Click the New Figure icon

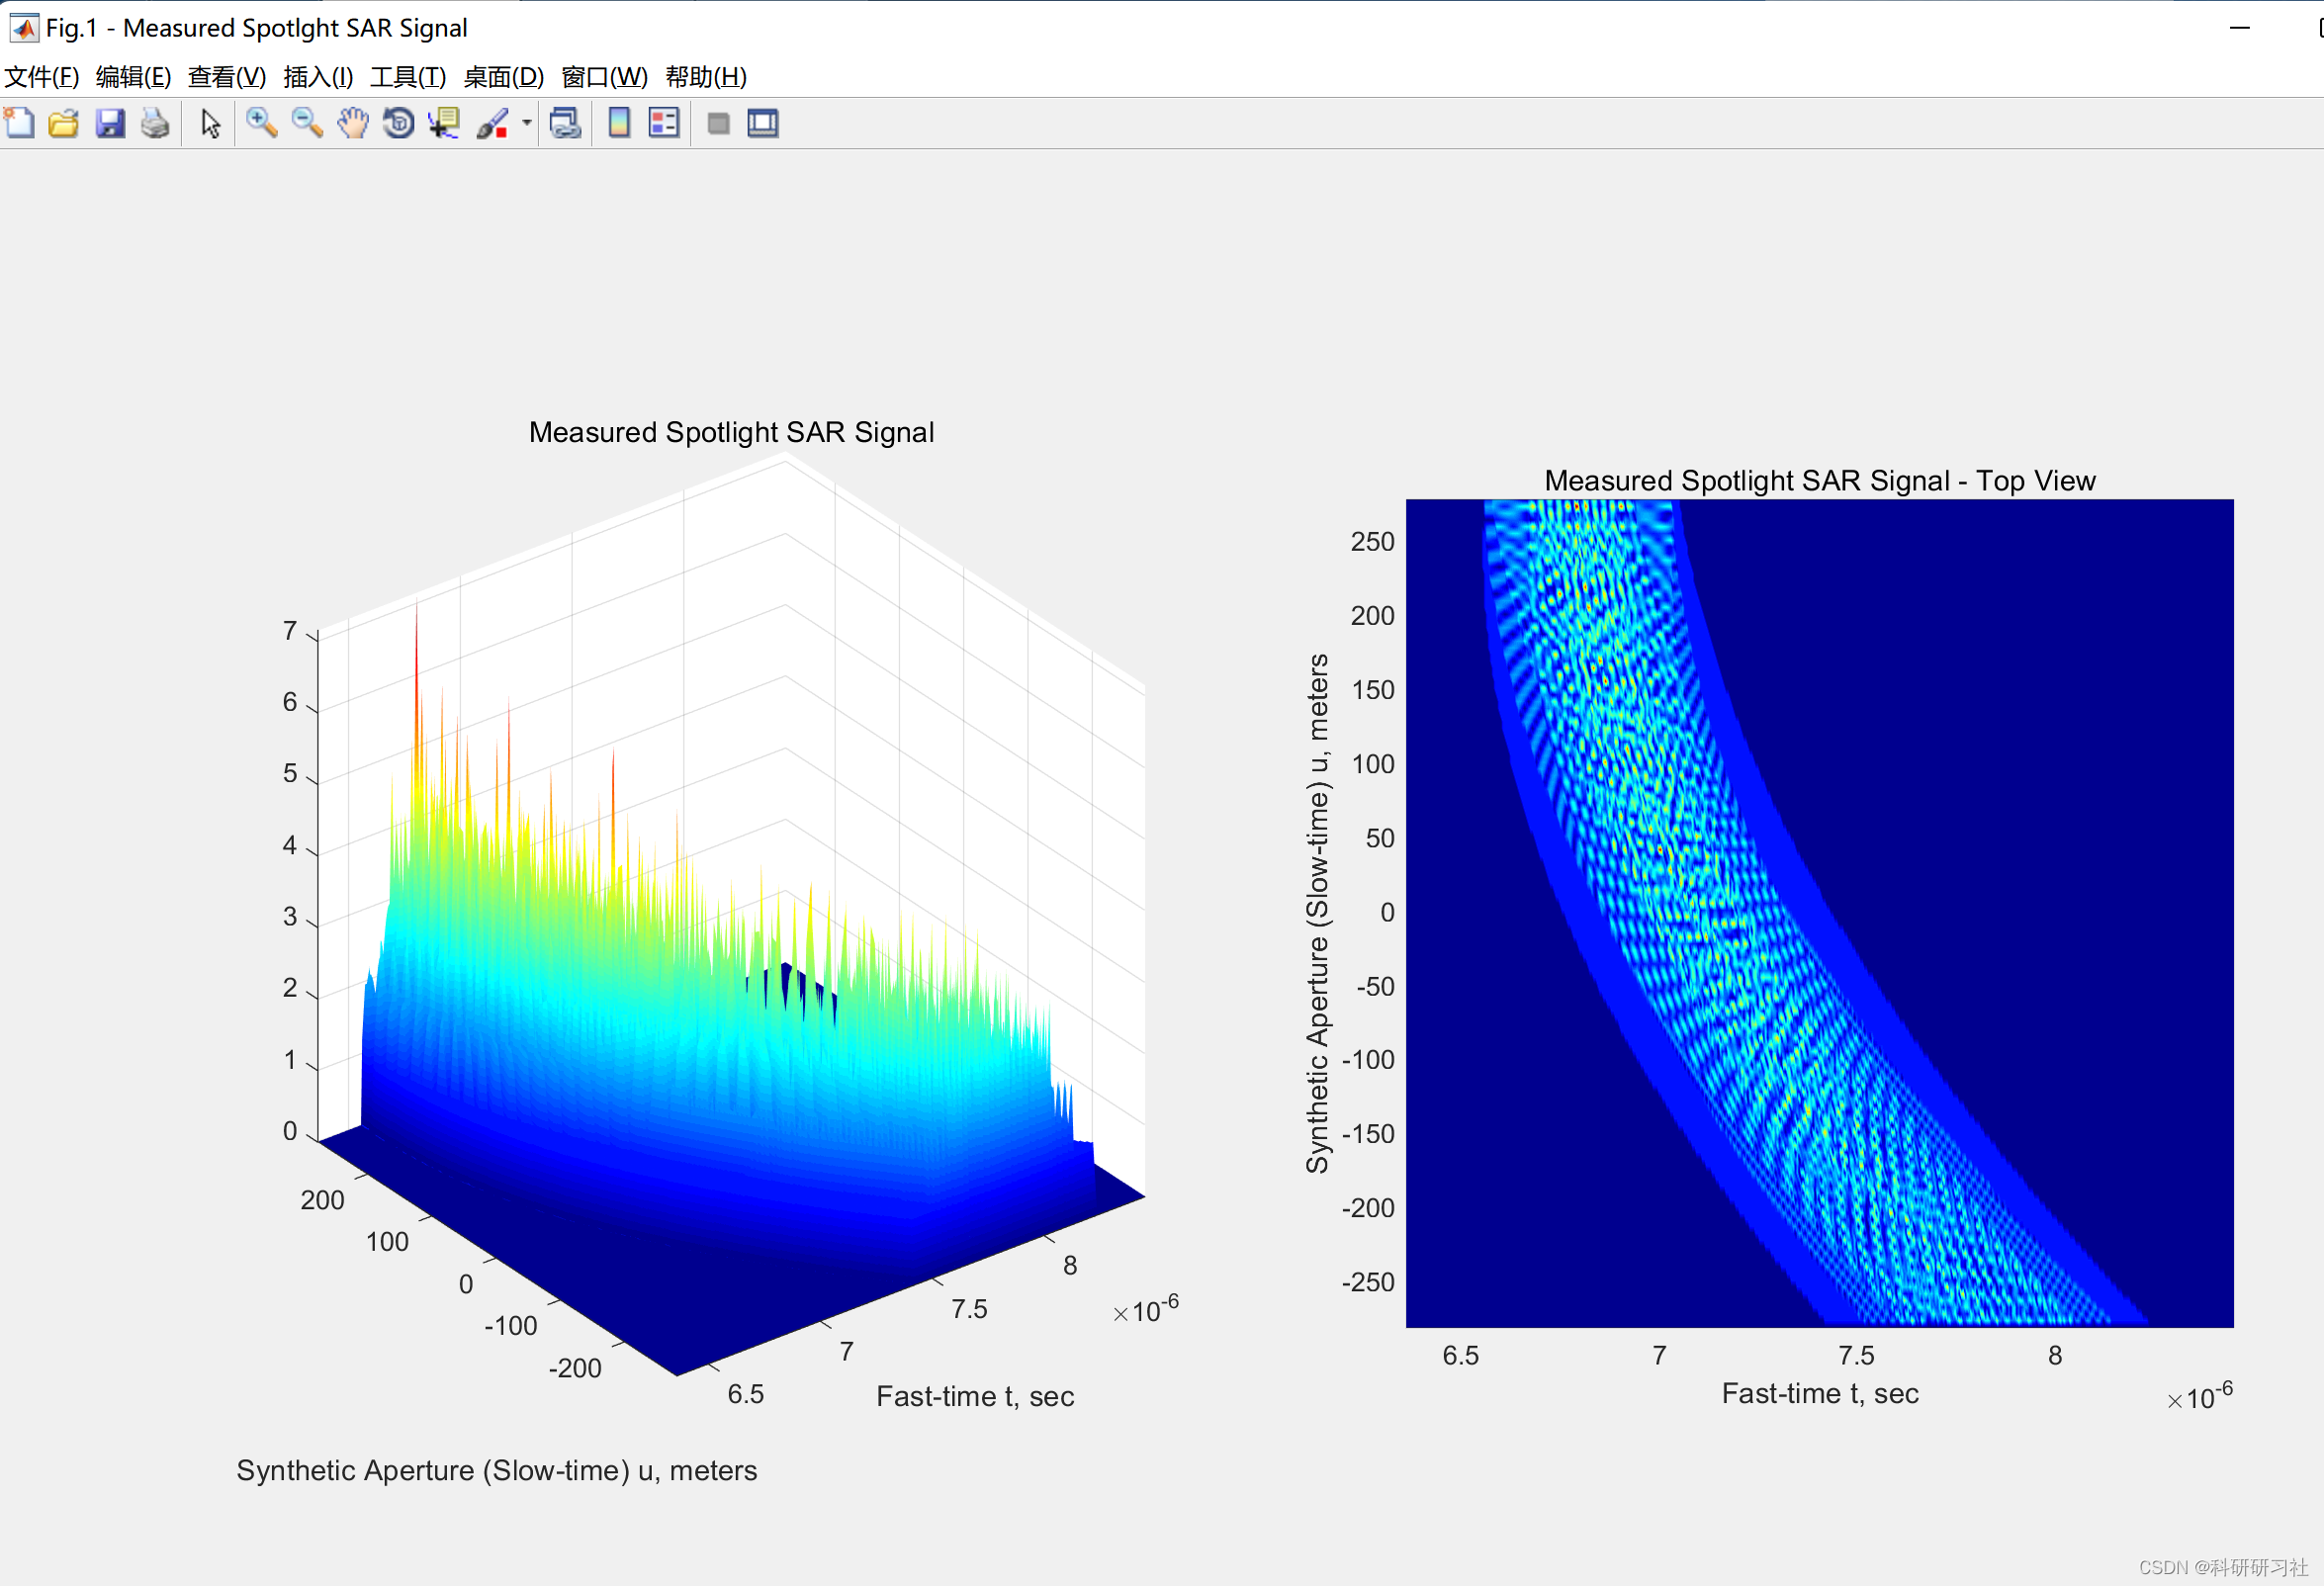click(x=20, y=123)
